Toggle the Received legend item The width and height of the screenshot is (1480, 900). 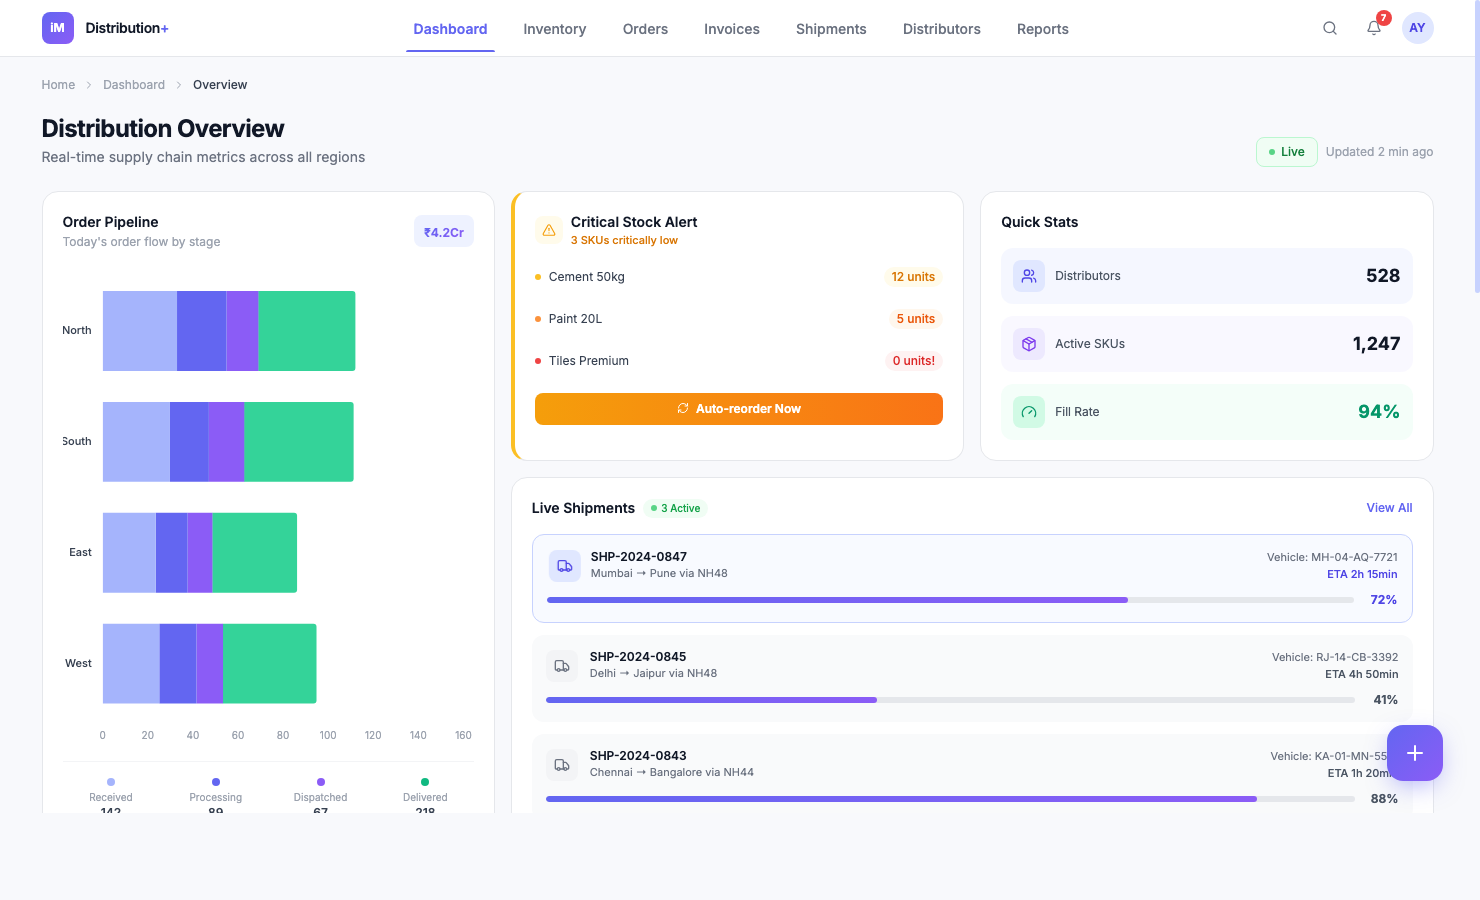point(111,790)
